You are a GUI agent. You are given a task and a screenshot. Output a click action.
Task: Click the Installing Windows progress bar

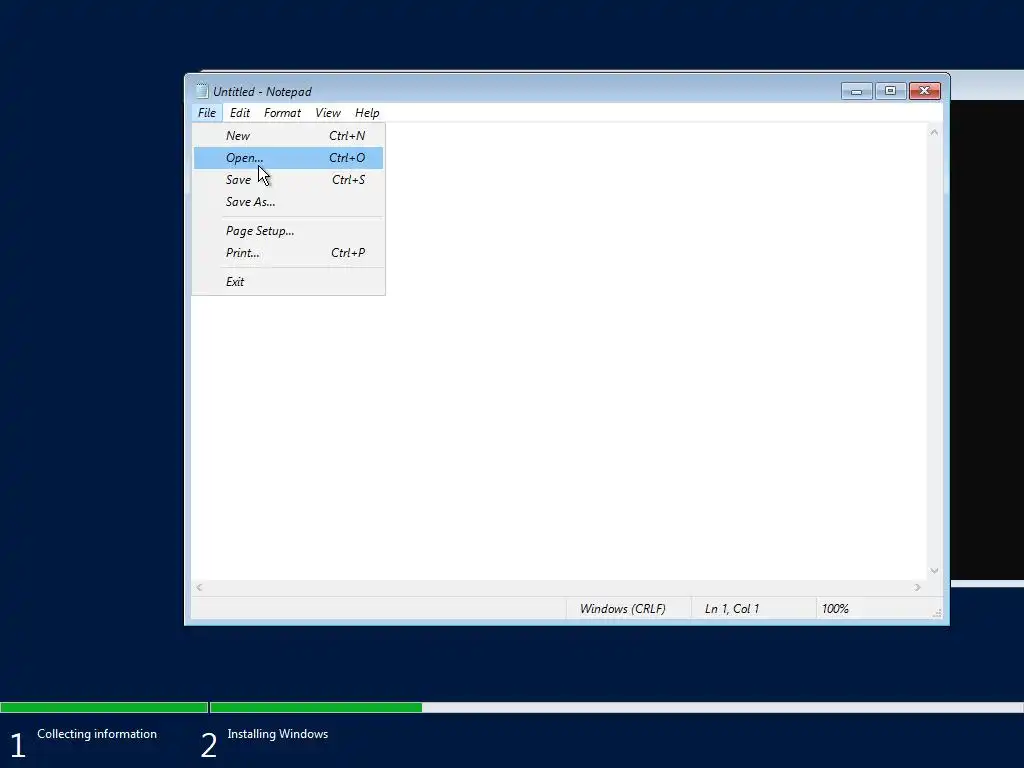pos(616,707)
